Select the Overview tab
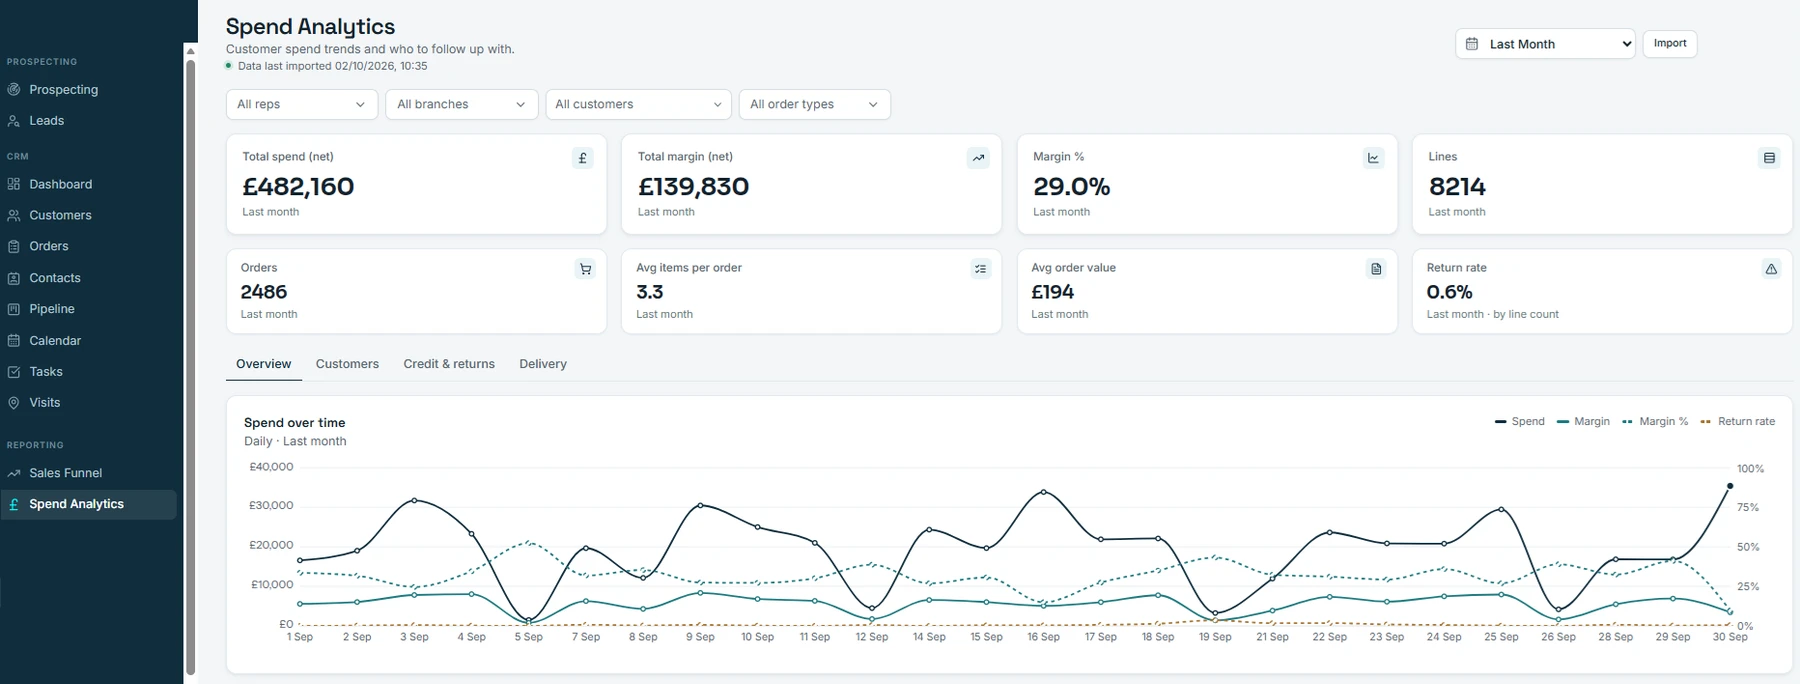 pyautogui.click(x=264, y=364)
